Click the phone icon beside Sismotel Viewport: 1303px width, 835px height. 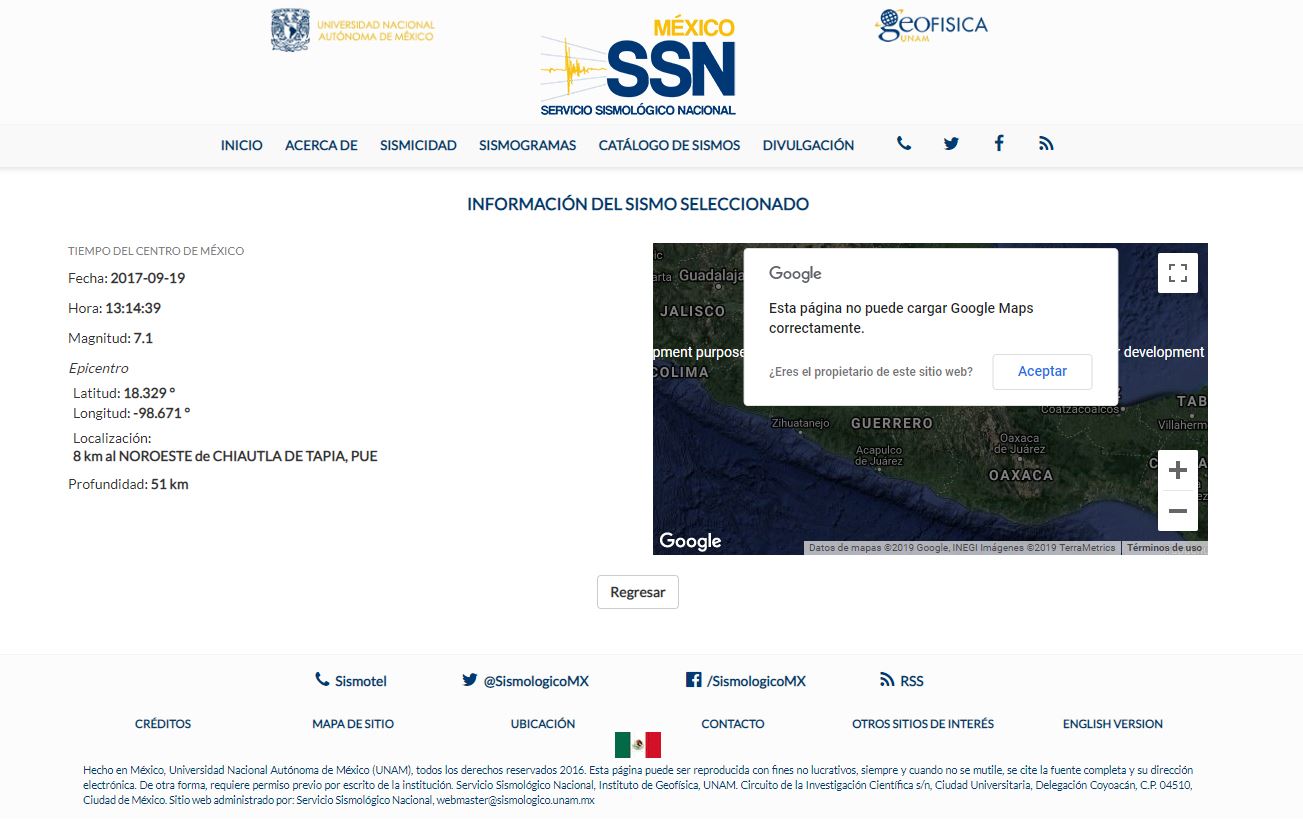click(322, 679)
